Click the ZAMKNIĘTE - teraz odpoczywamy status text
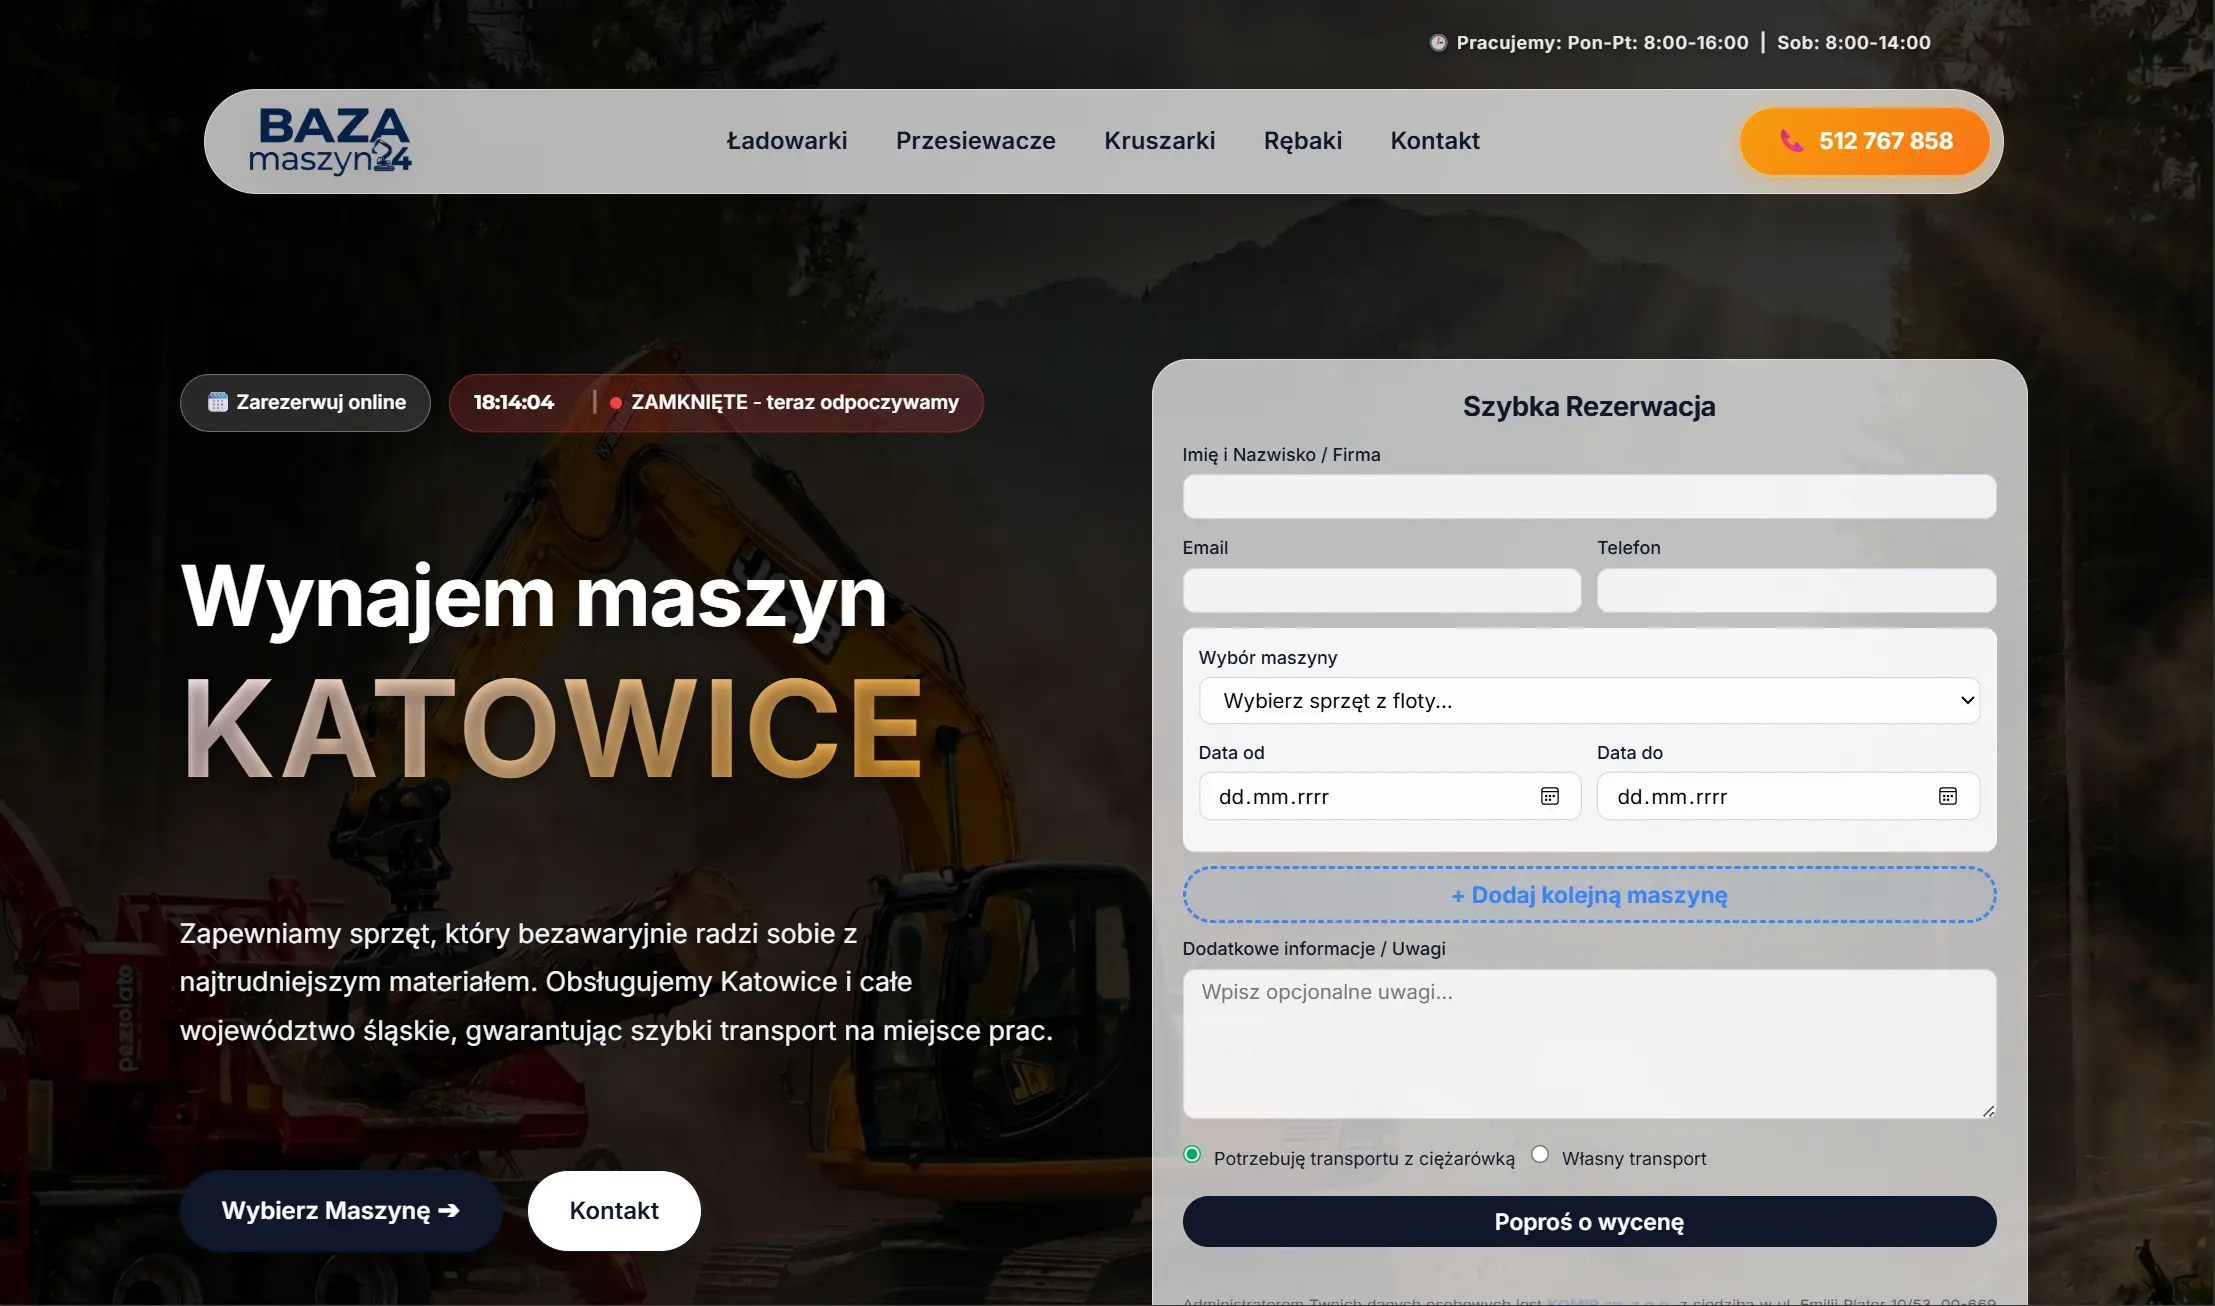The image size is (2215, 1306). 795,403
